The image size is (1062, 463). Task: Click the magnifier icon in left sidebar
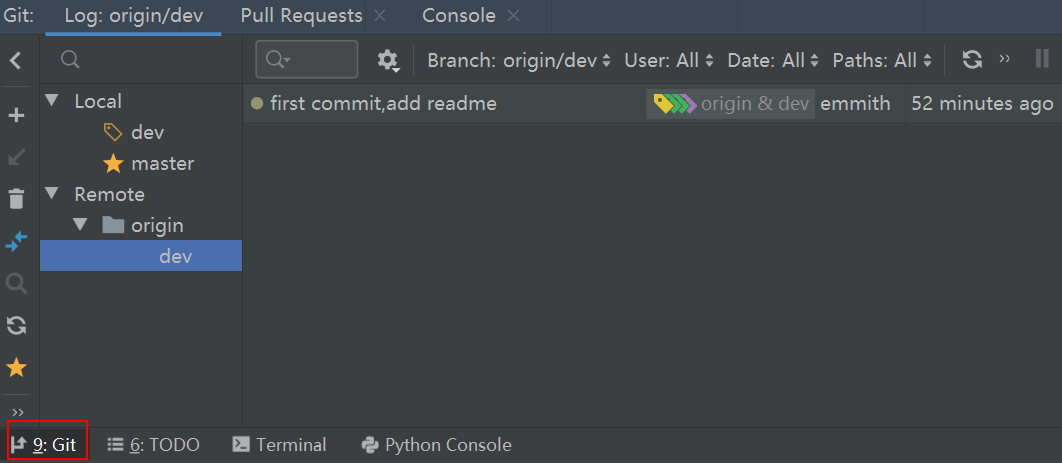click(16, 284)
